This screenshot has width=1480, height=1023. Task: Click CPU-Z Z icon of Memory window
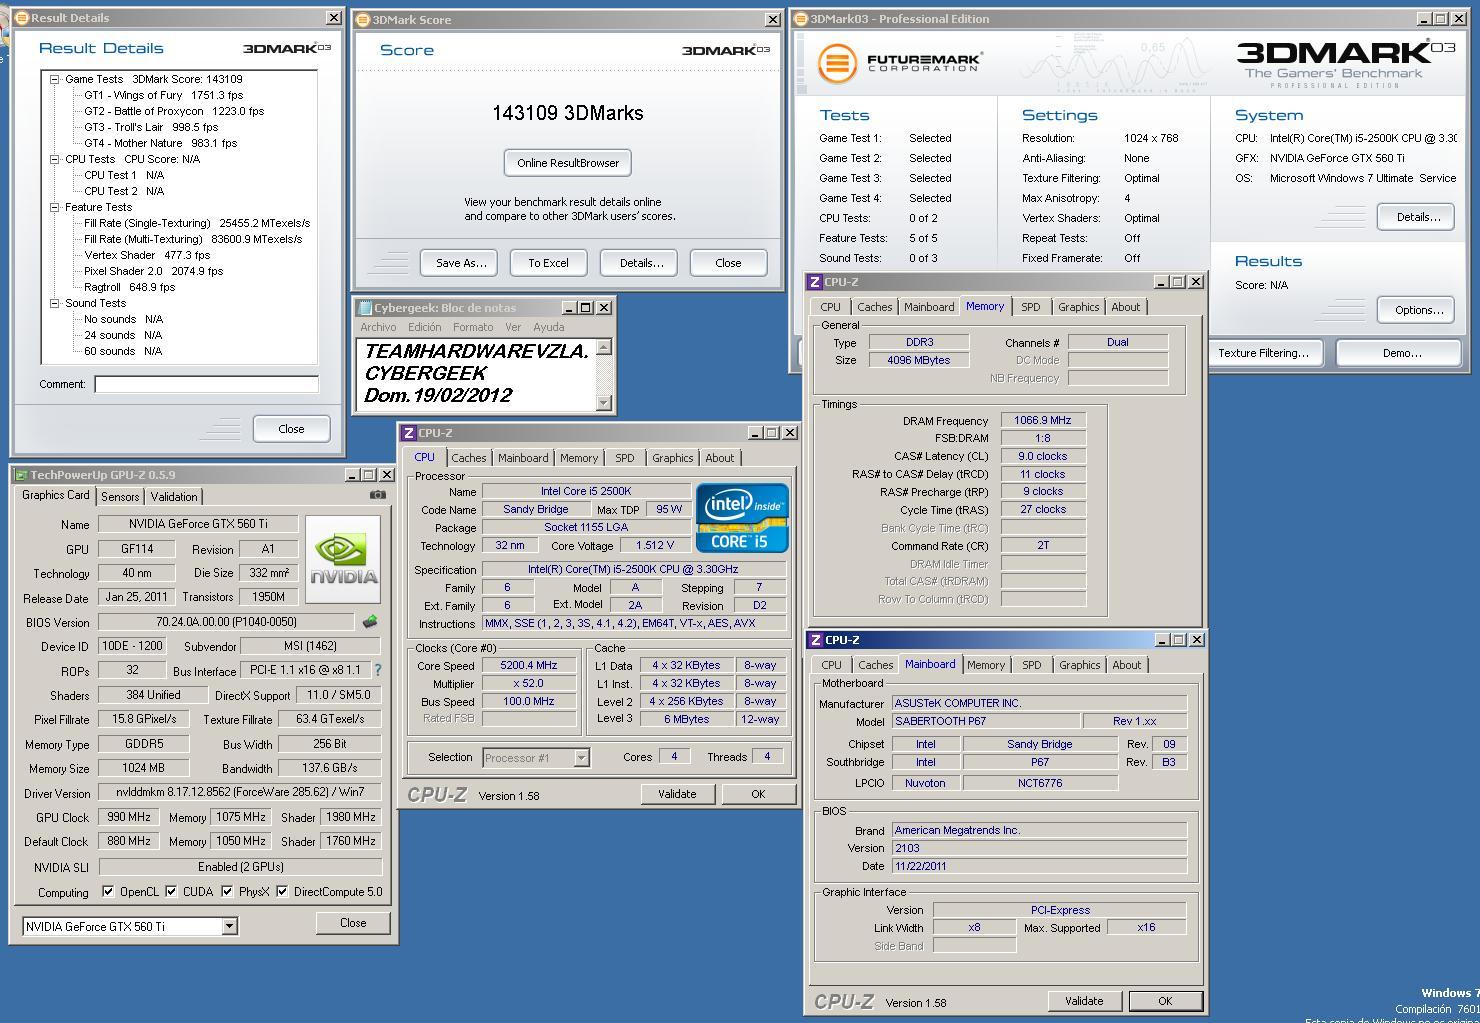815,282
